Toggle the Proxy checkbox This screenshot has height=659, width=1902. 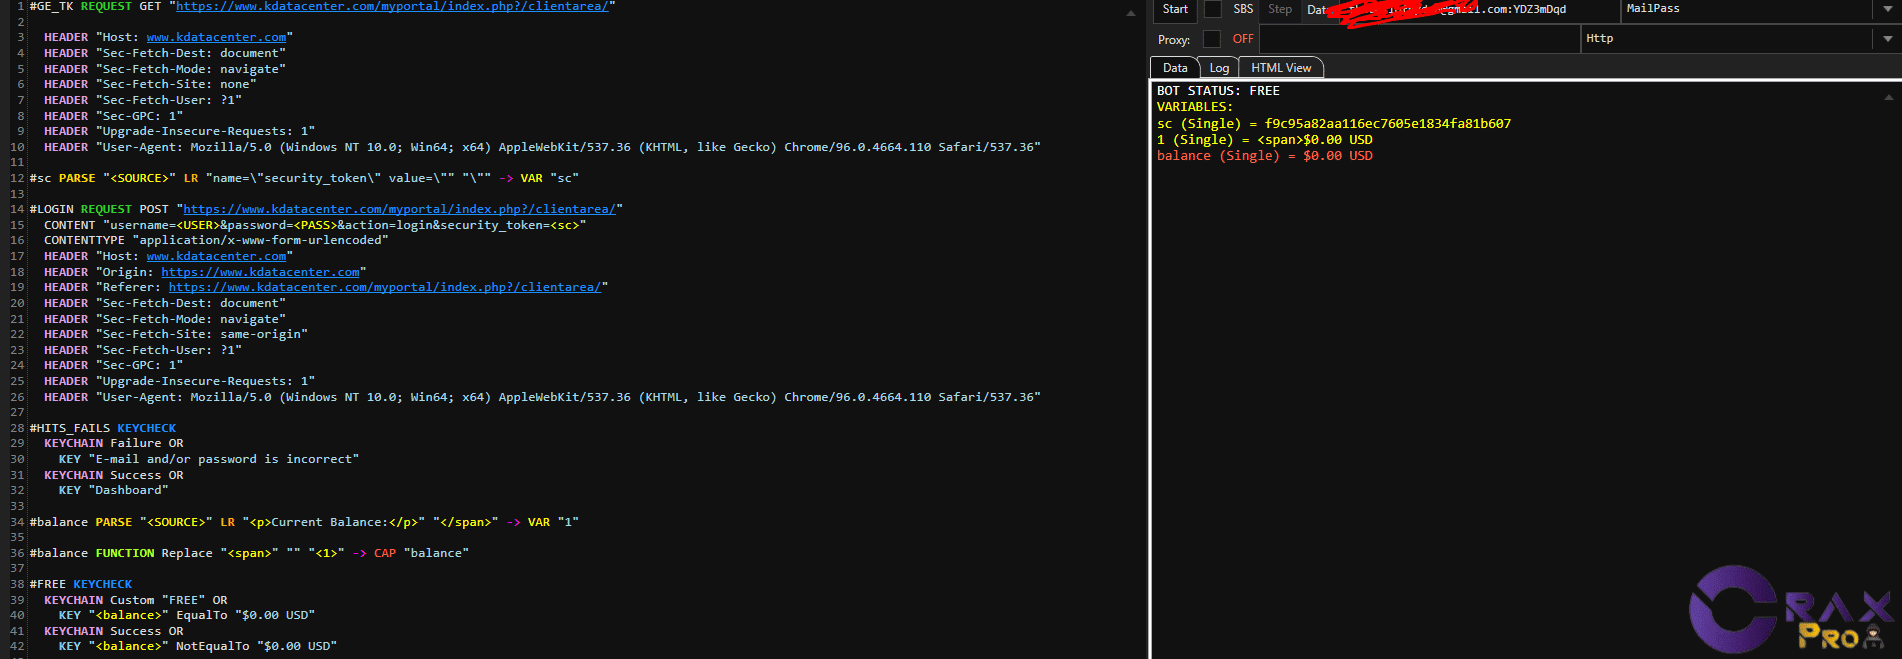point(1212,39)
